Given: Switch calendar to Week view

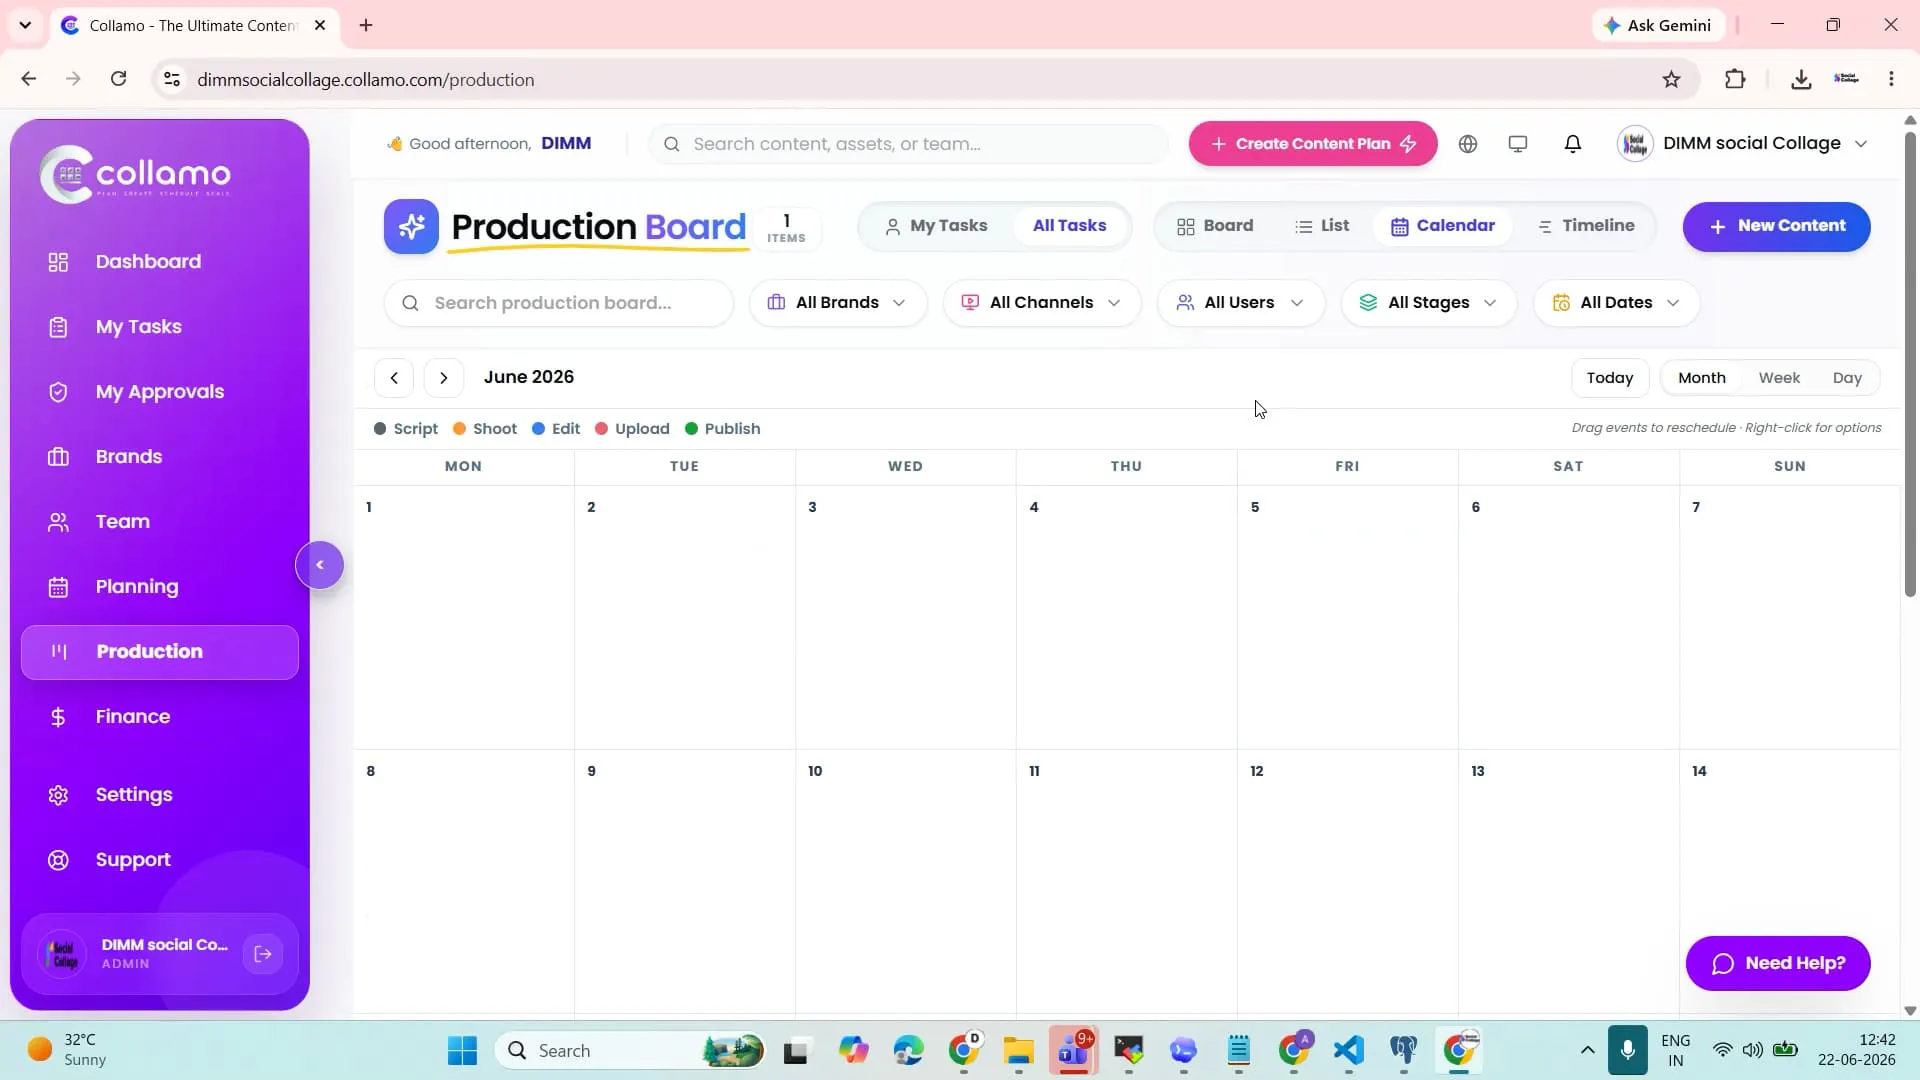Looking at the screenshot, I should click(x=1779, y=378).
